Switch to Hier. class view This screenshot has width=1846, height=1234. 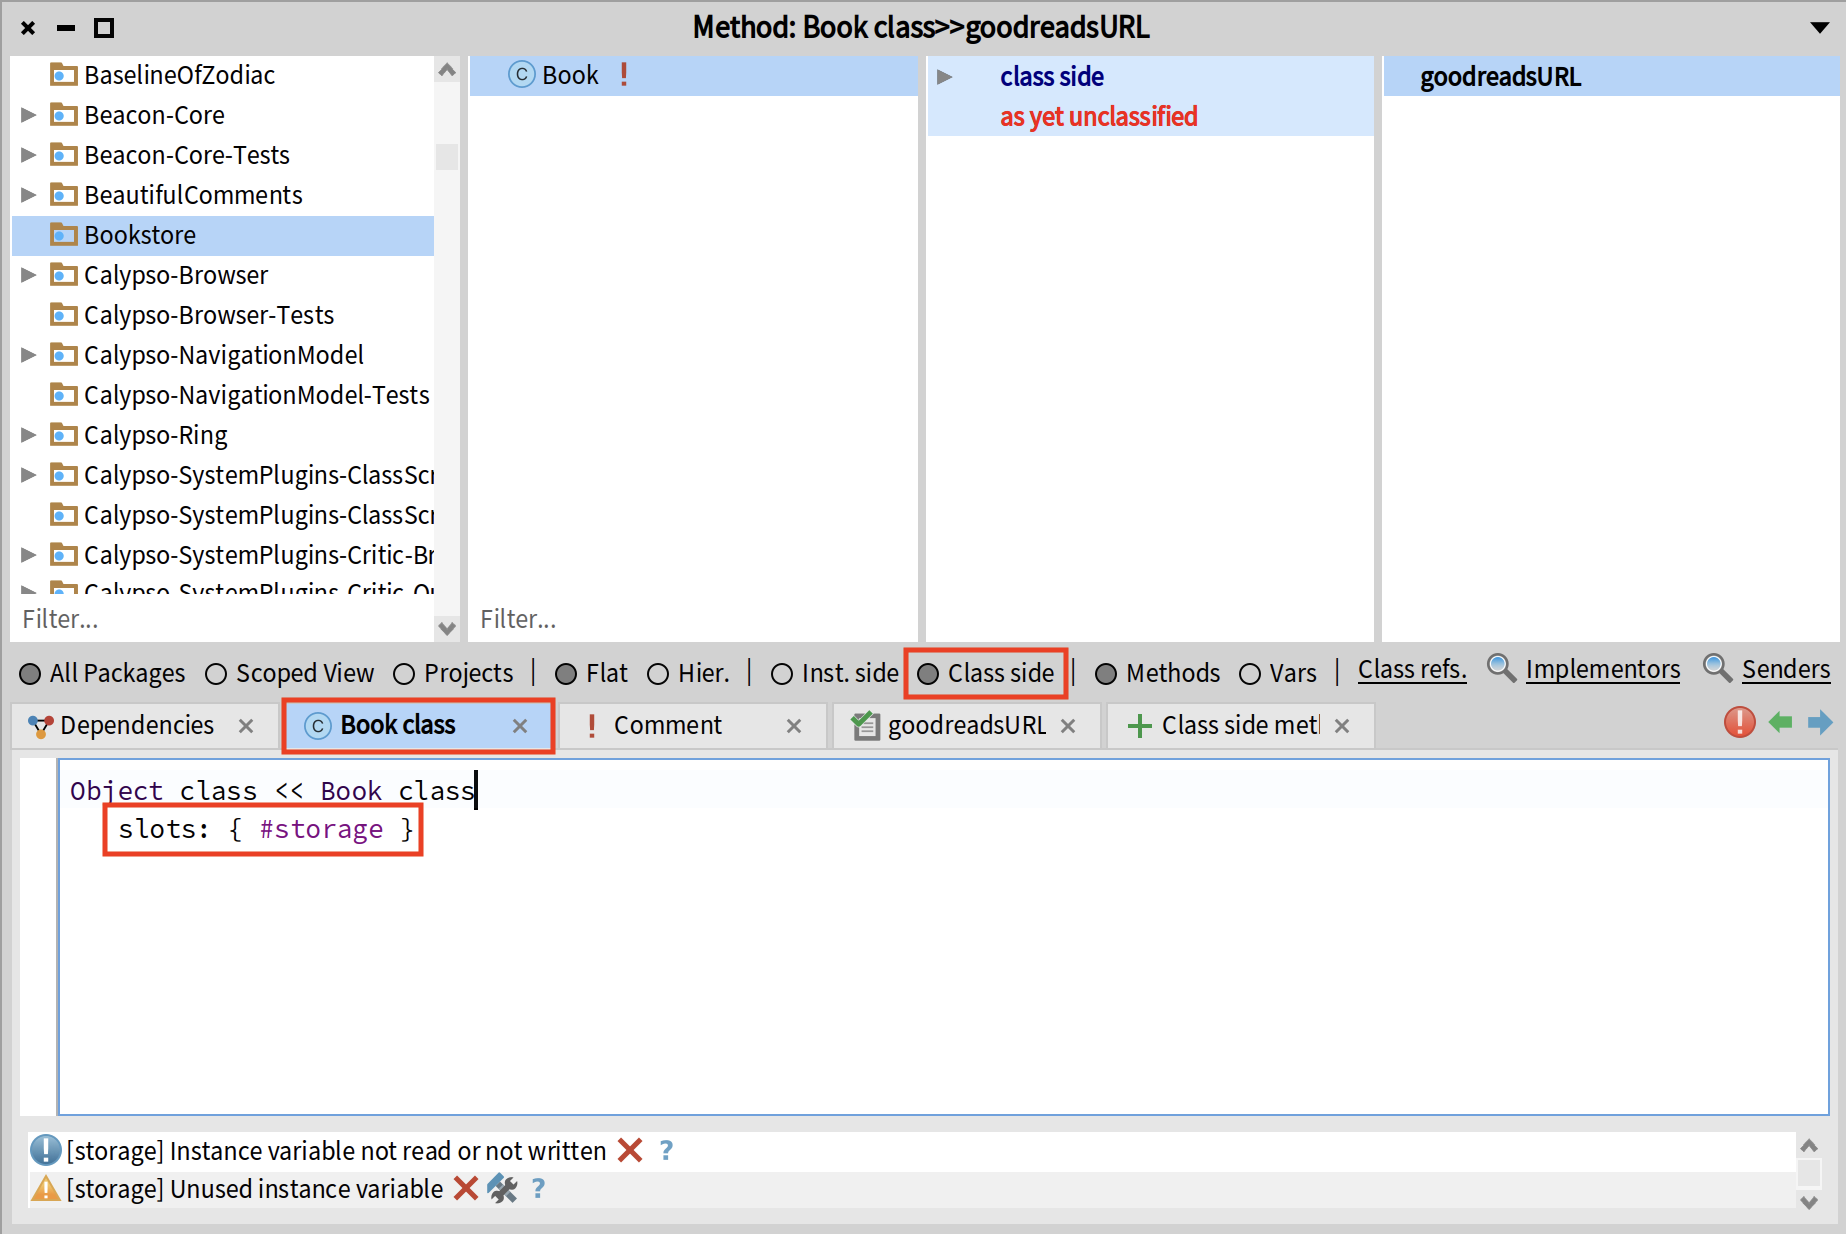click(658, 674)
